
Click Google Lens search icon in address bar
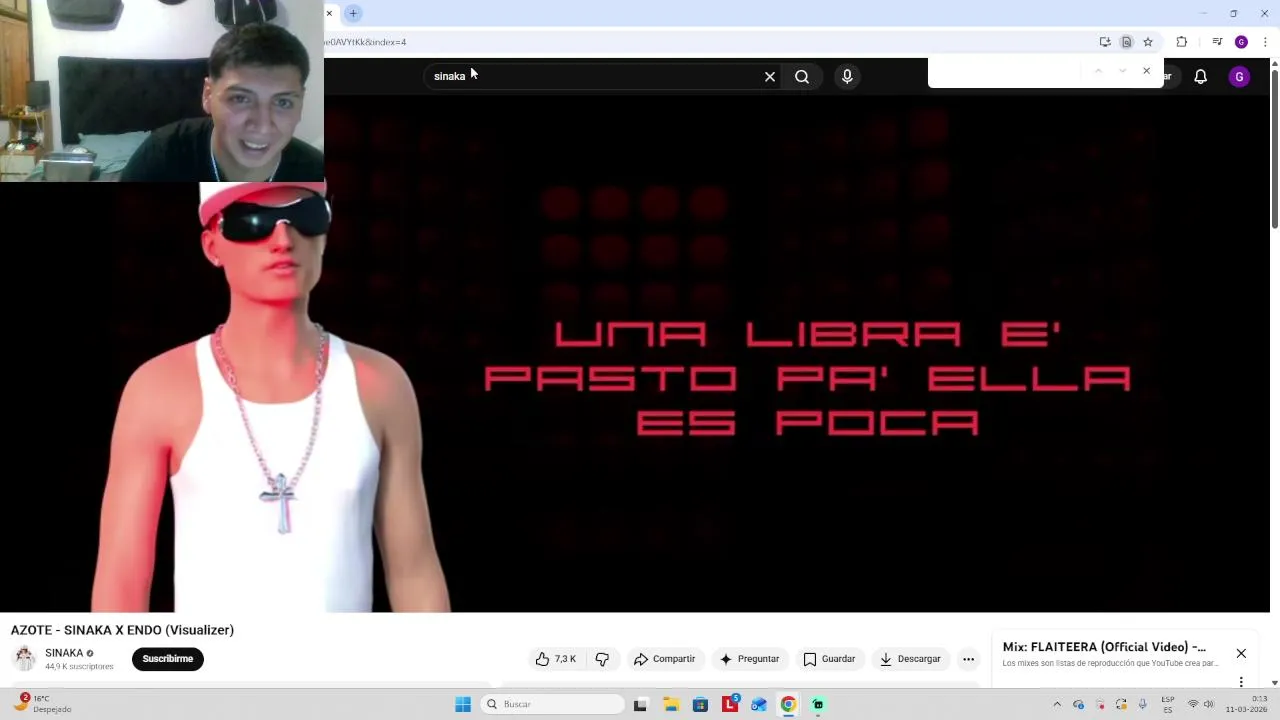coord(1126,42)
